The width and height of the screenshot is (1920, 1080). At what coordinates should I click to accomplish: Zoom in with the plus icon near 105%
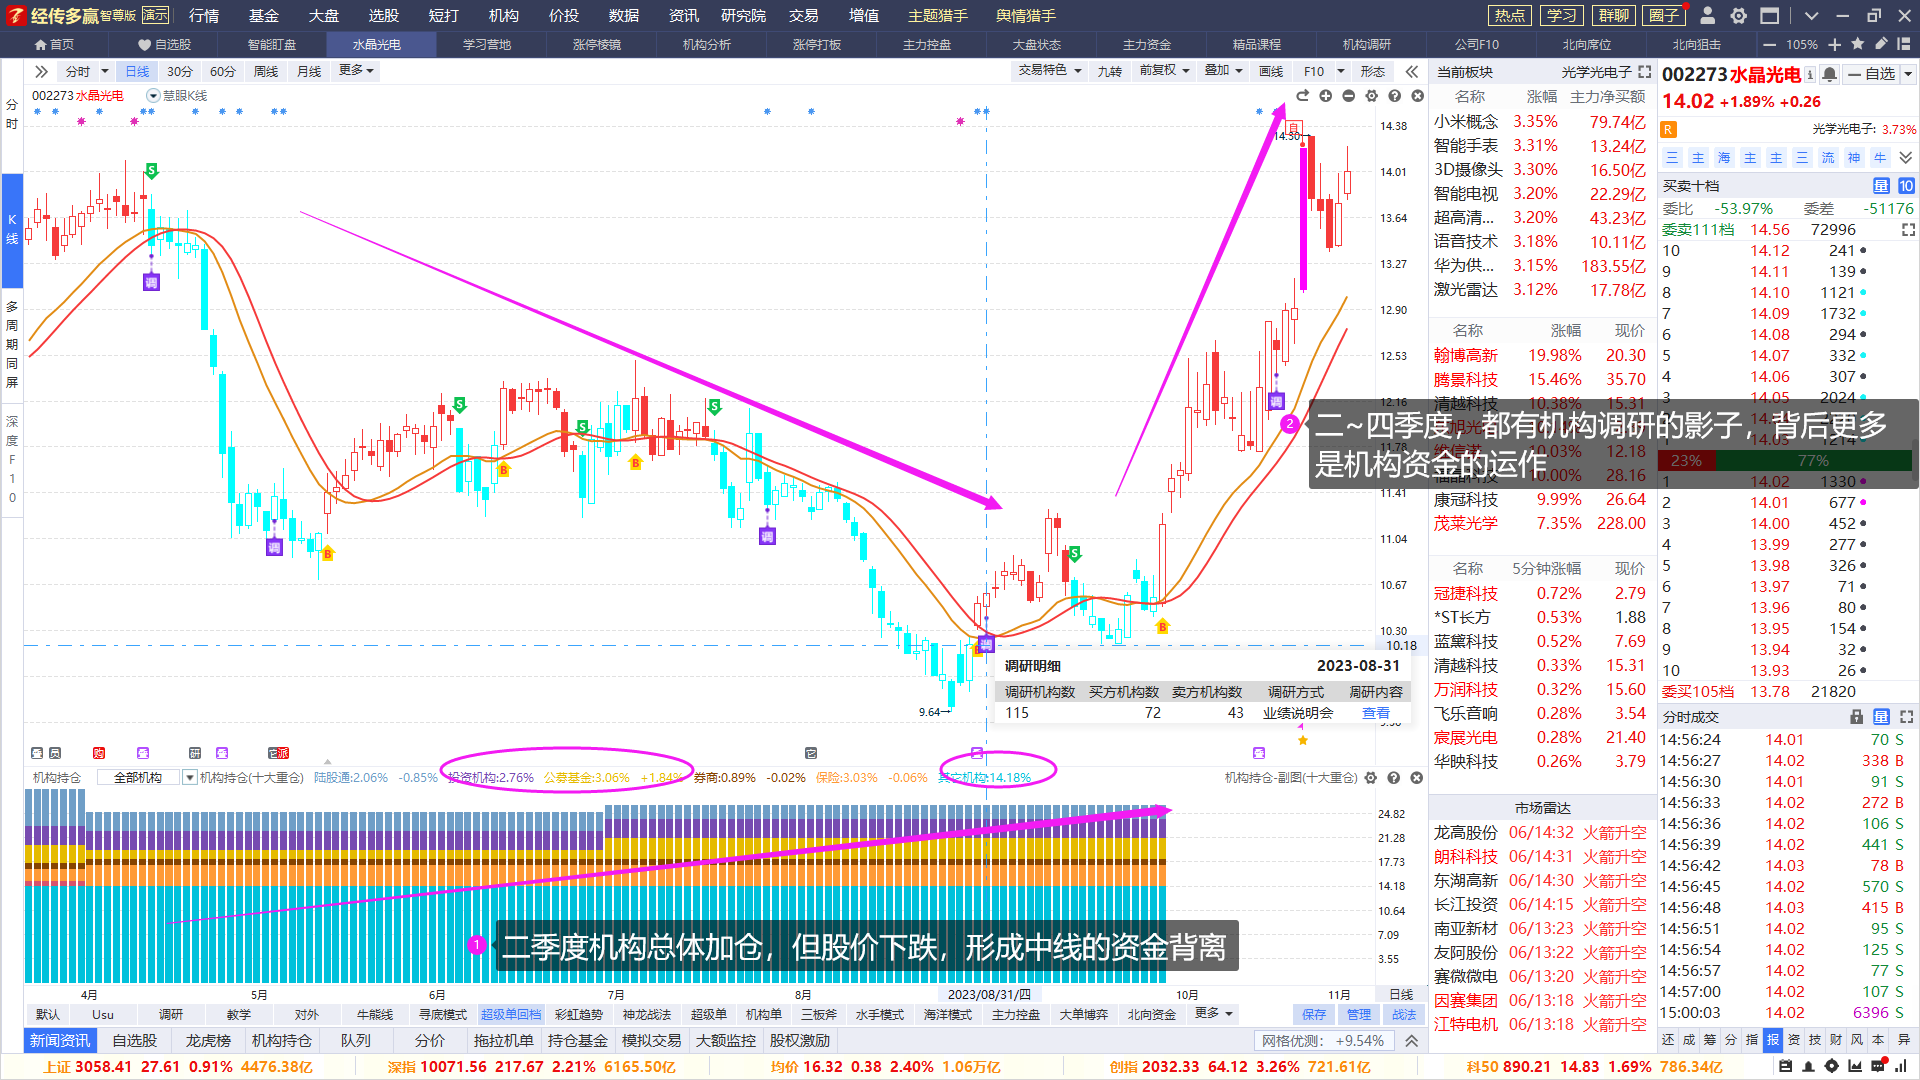[x=1835, y=45]
